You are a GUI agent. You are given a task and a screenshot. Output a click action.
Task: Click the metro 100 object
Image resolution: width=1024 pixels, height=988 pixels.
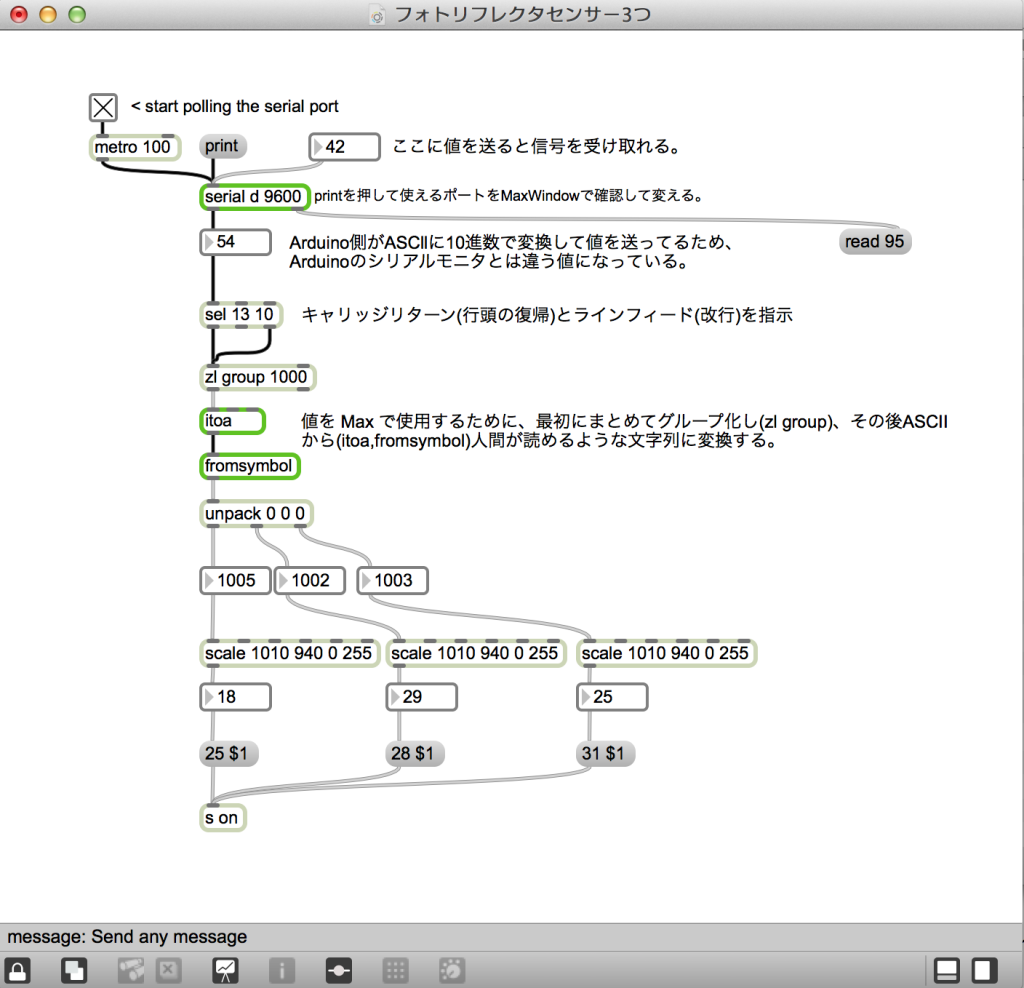click(x=134, y=147)
